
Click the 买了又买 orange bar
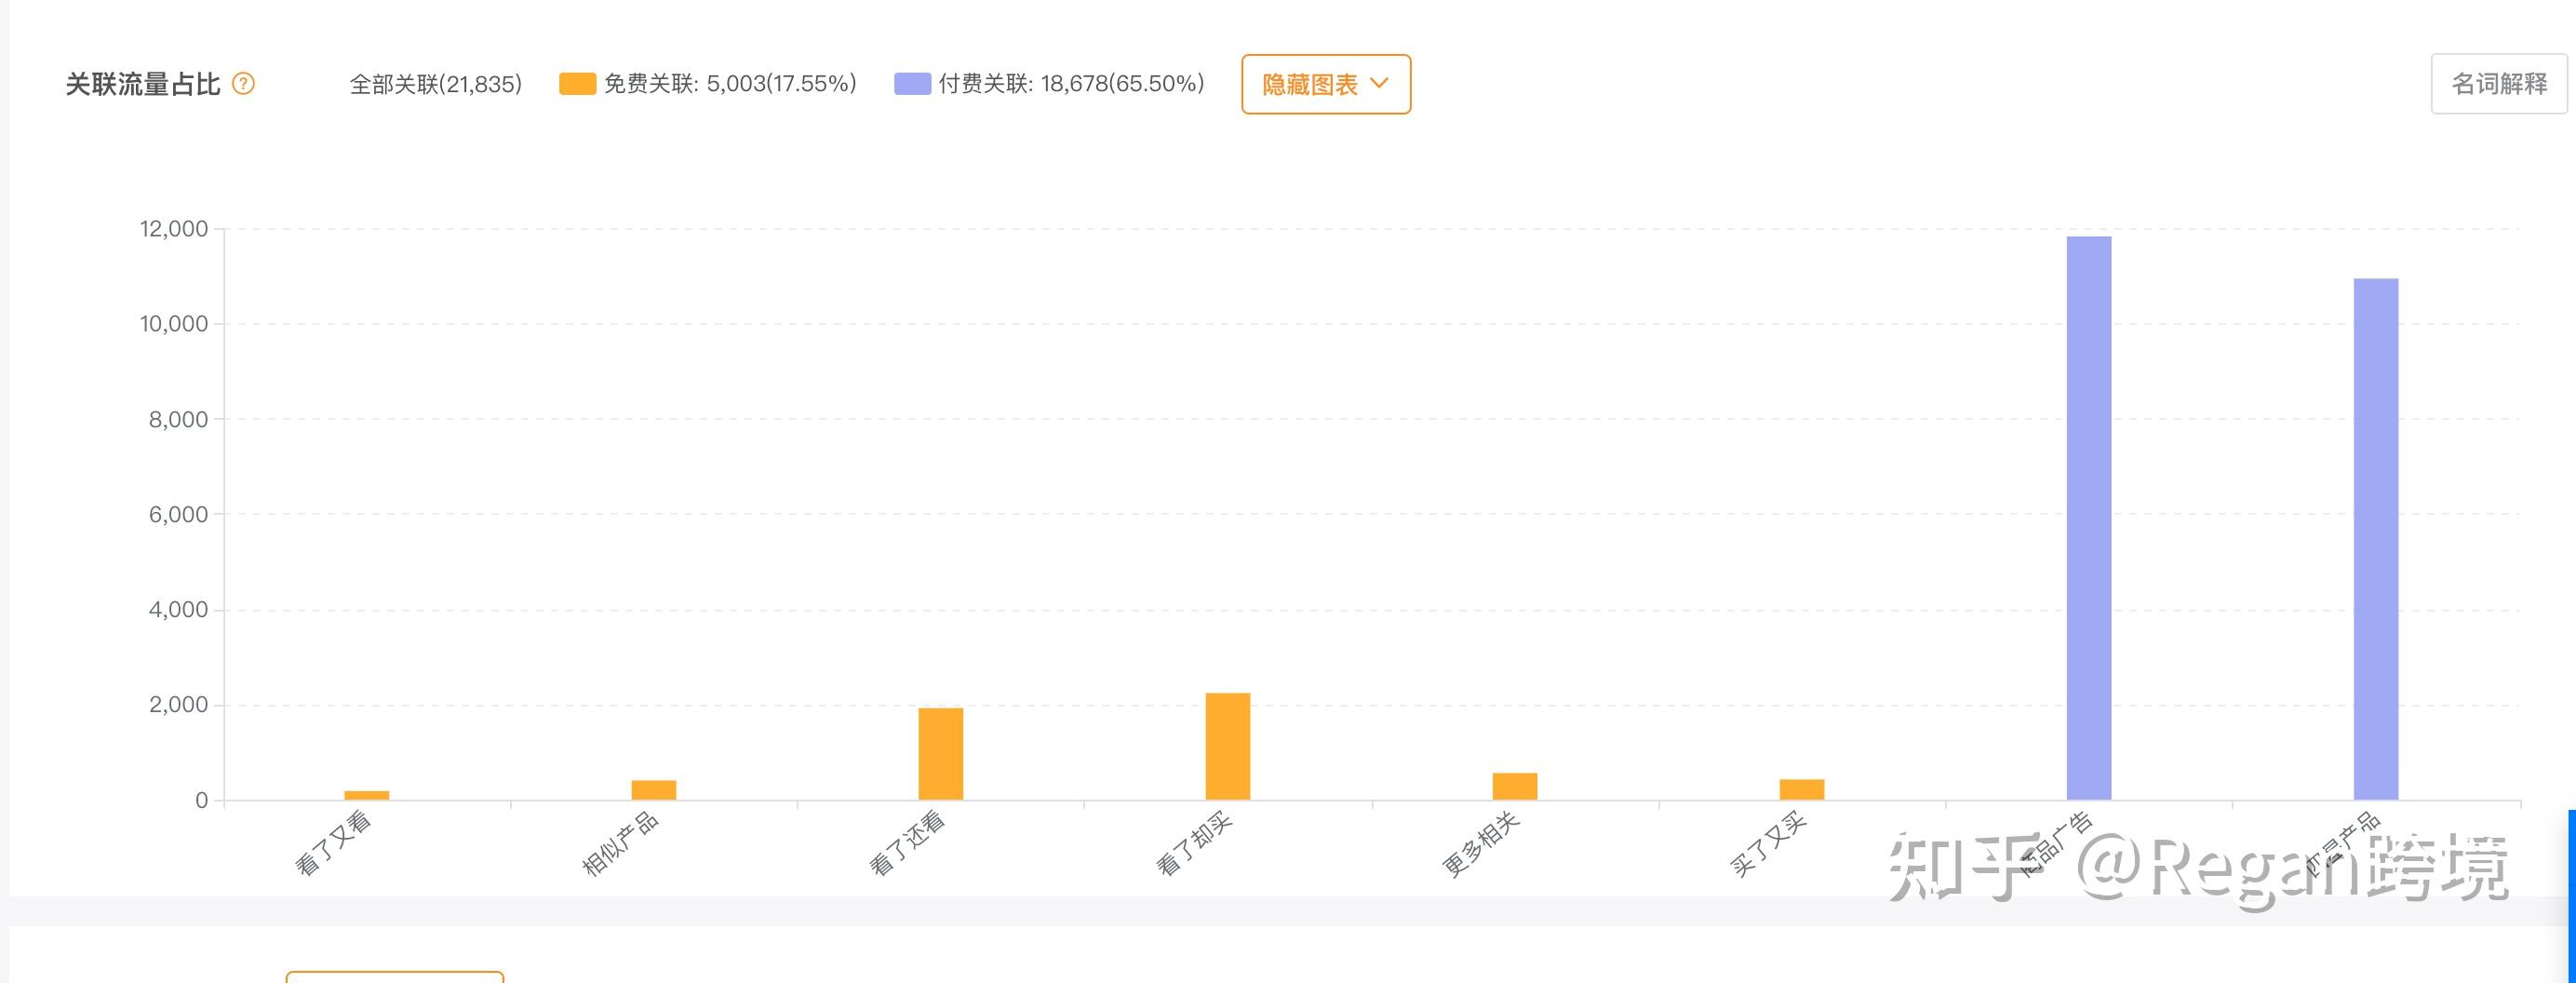1802,789
